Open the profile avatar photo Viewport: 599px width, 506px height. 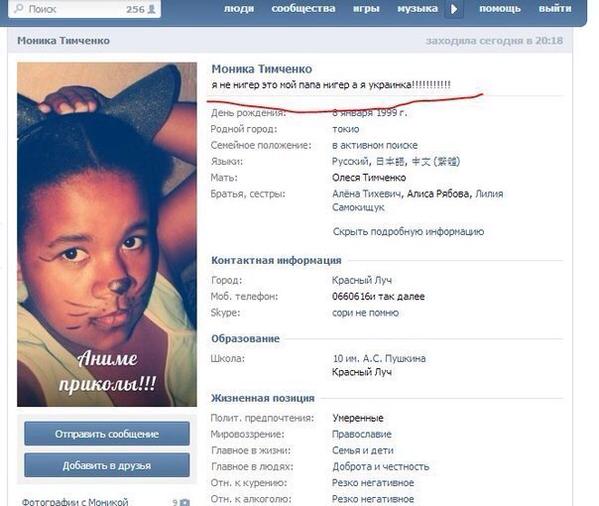coord(107,234)
